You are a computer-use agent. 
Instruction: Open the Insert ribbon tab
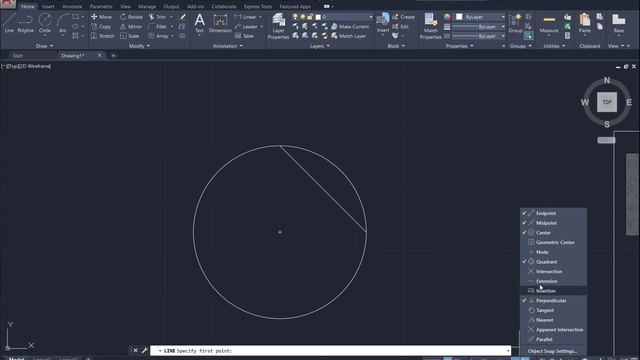click(48, 7)
